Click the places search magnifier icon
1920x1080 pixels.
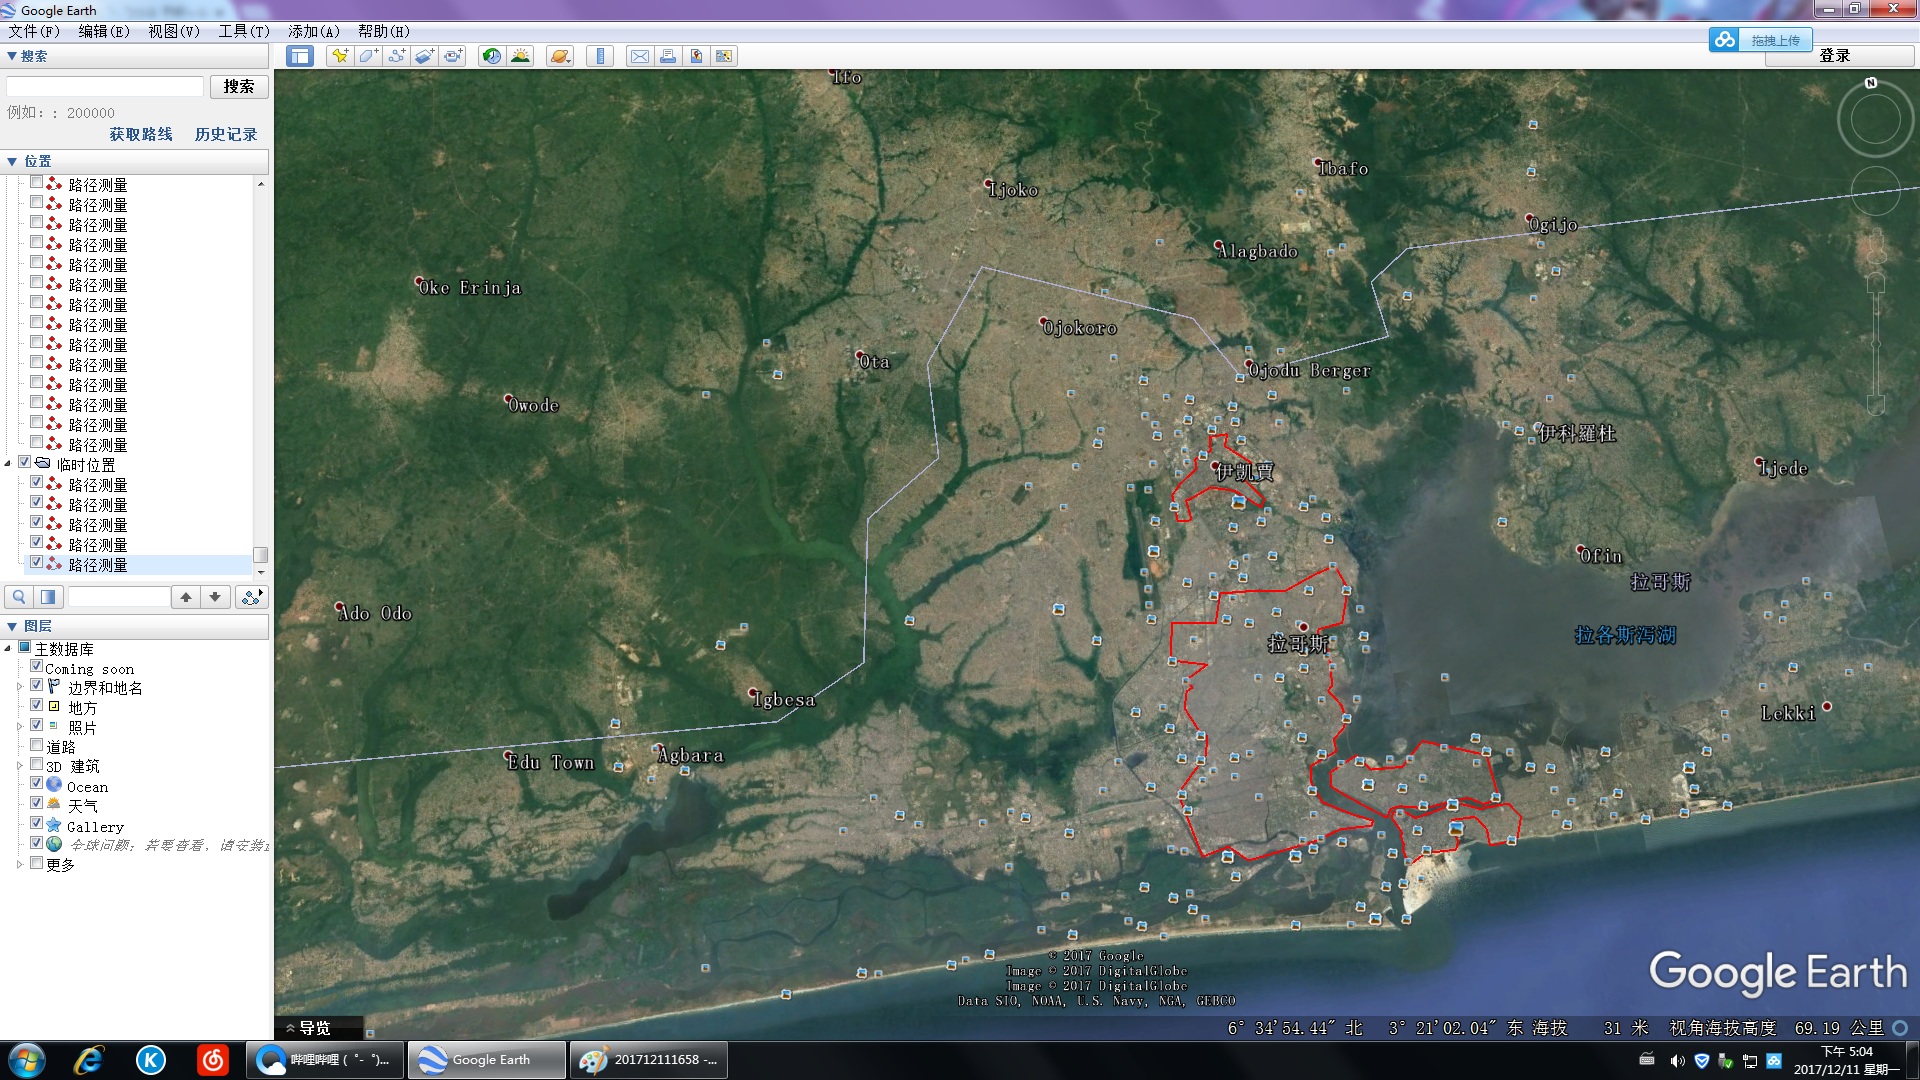19,597
